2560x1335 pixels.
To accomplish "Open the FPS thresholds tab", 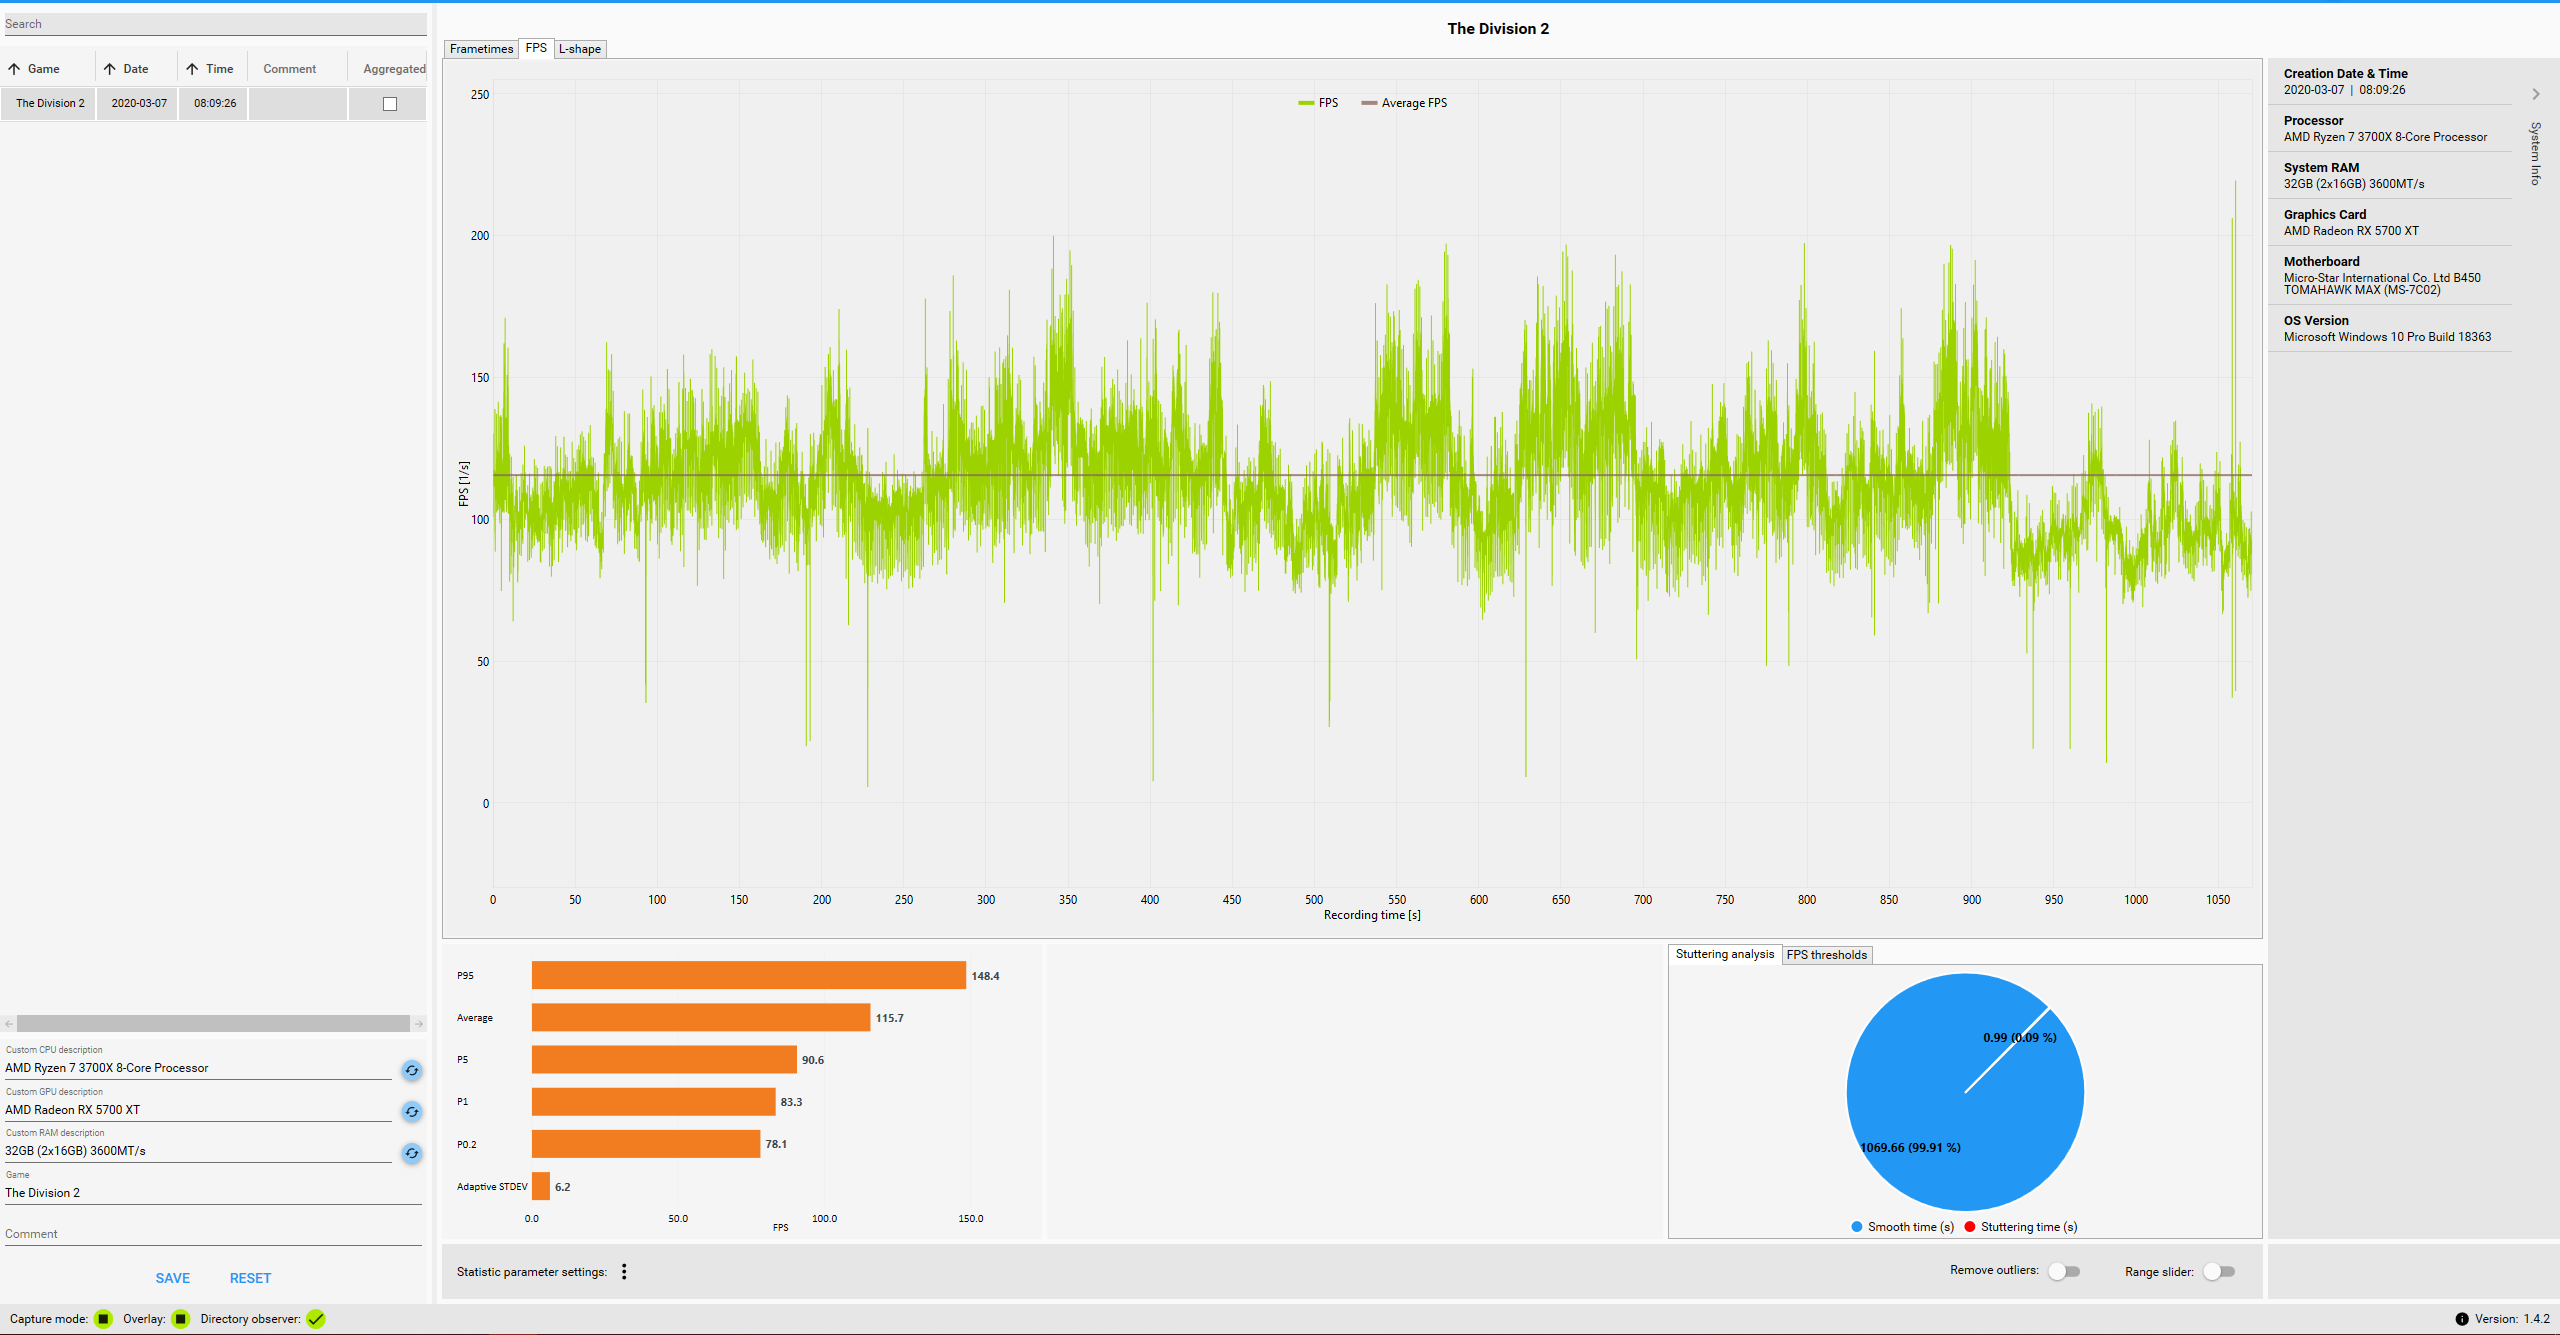I will 1826,954.
